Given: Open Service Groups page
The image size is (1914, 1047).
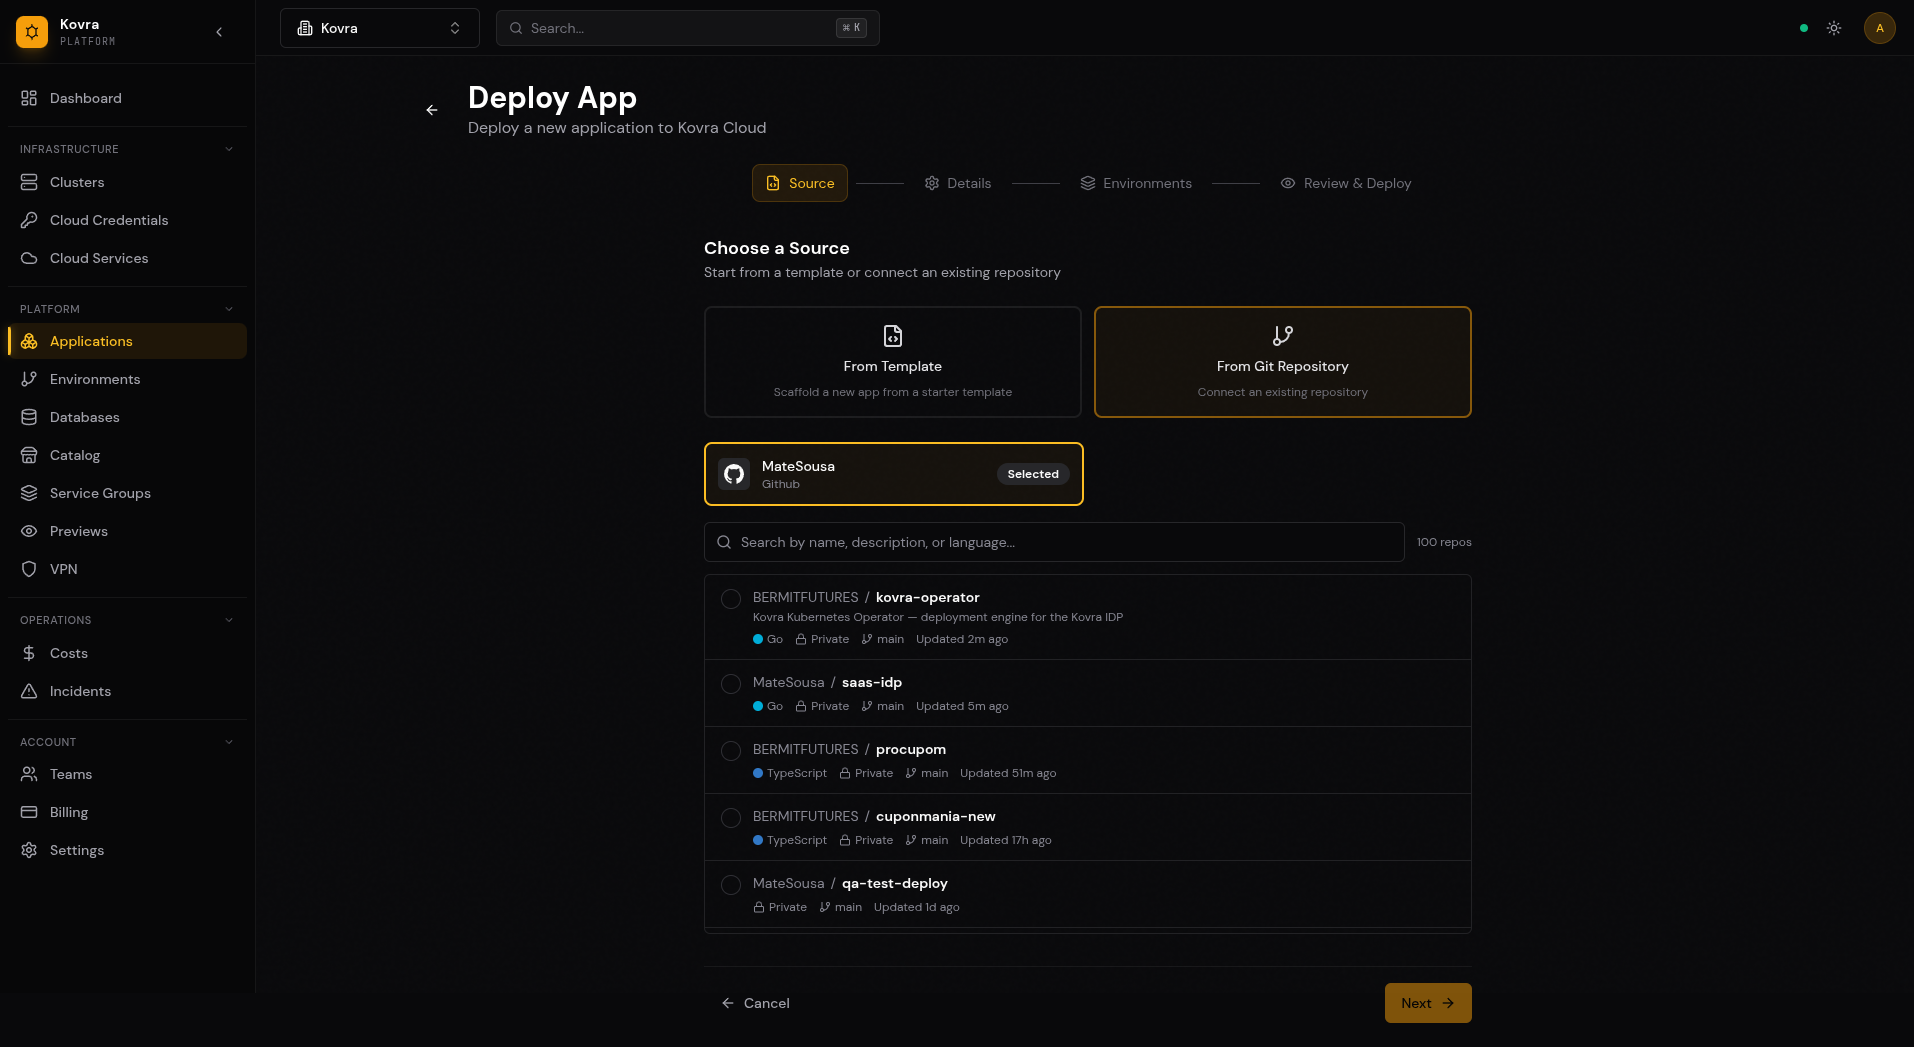Looking at the screenshot, I should (127, 493).
